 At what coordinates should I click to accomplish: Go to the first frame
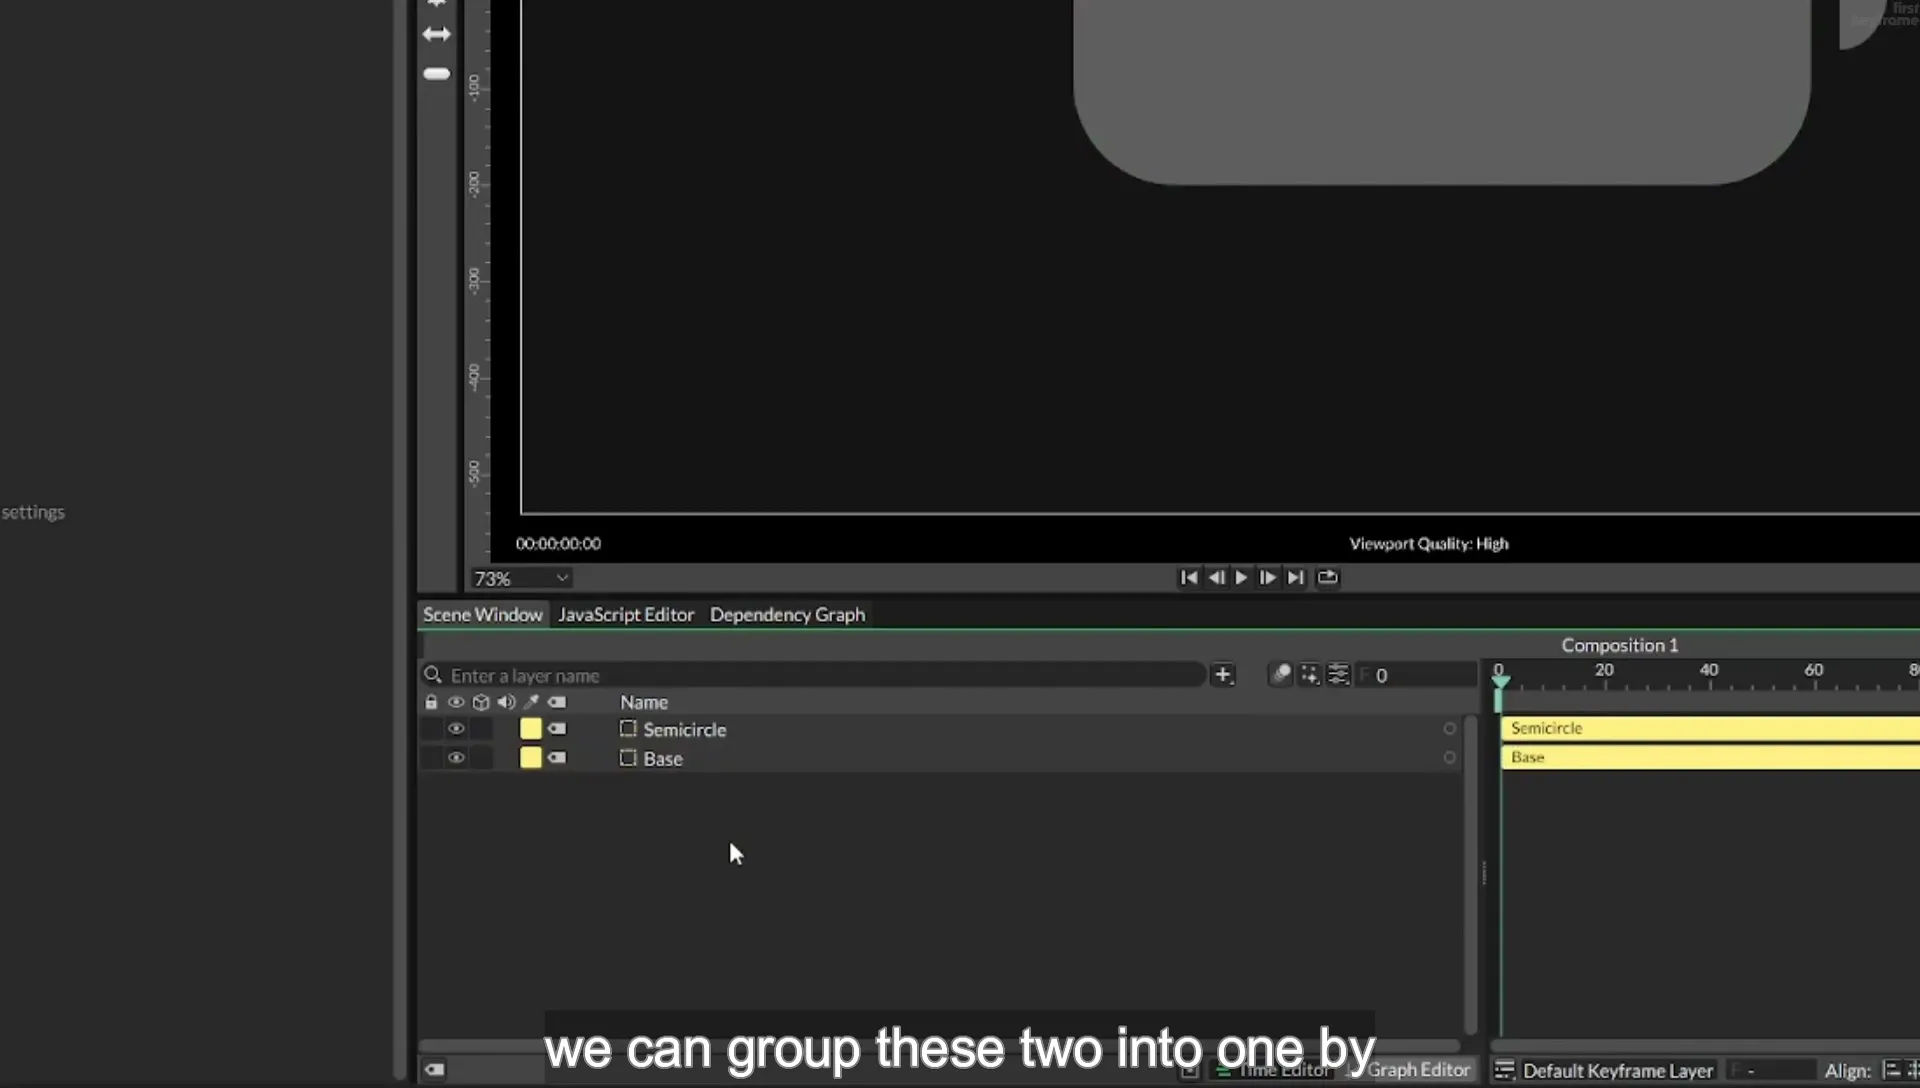click(x=1188, y=578)
